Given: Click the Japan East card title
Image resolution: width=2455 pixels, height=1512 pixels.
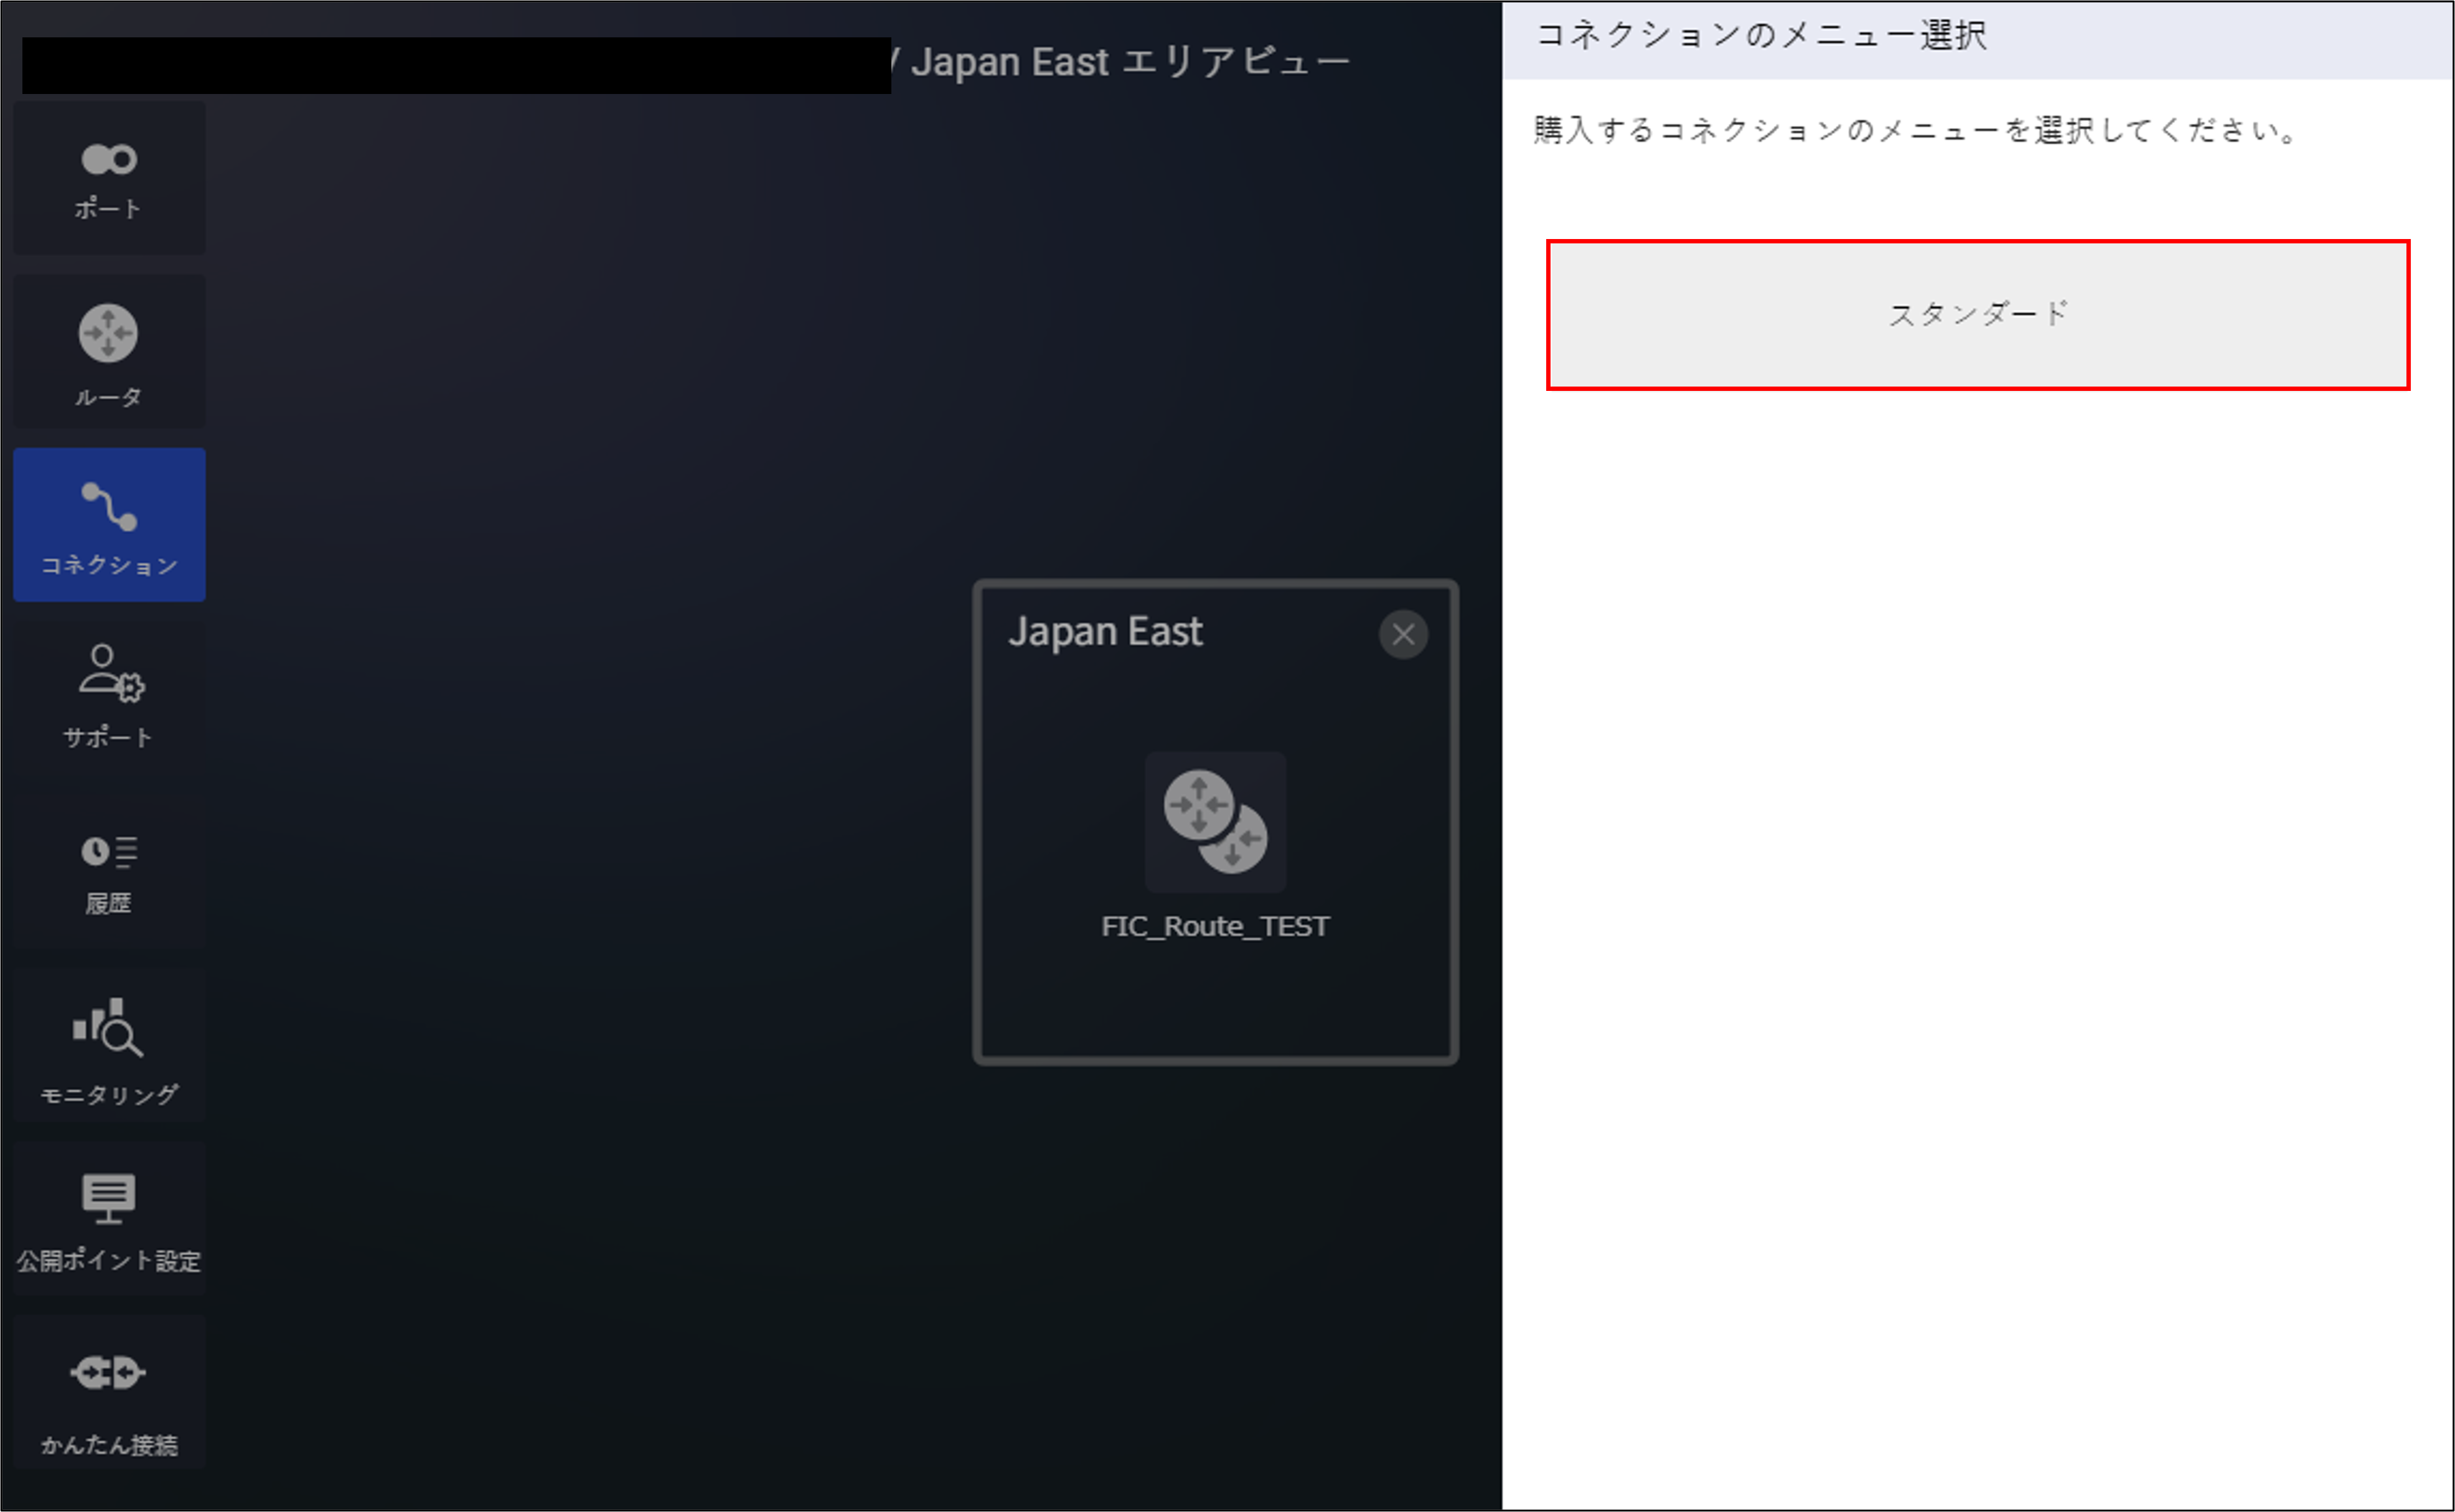Looking at the screenshot, I should point(1105,632).
